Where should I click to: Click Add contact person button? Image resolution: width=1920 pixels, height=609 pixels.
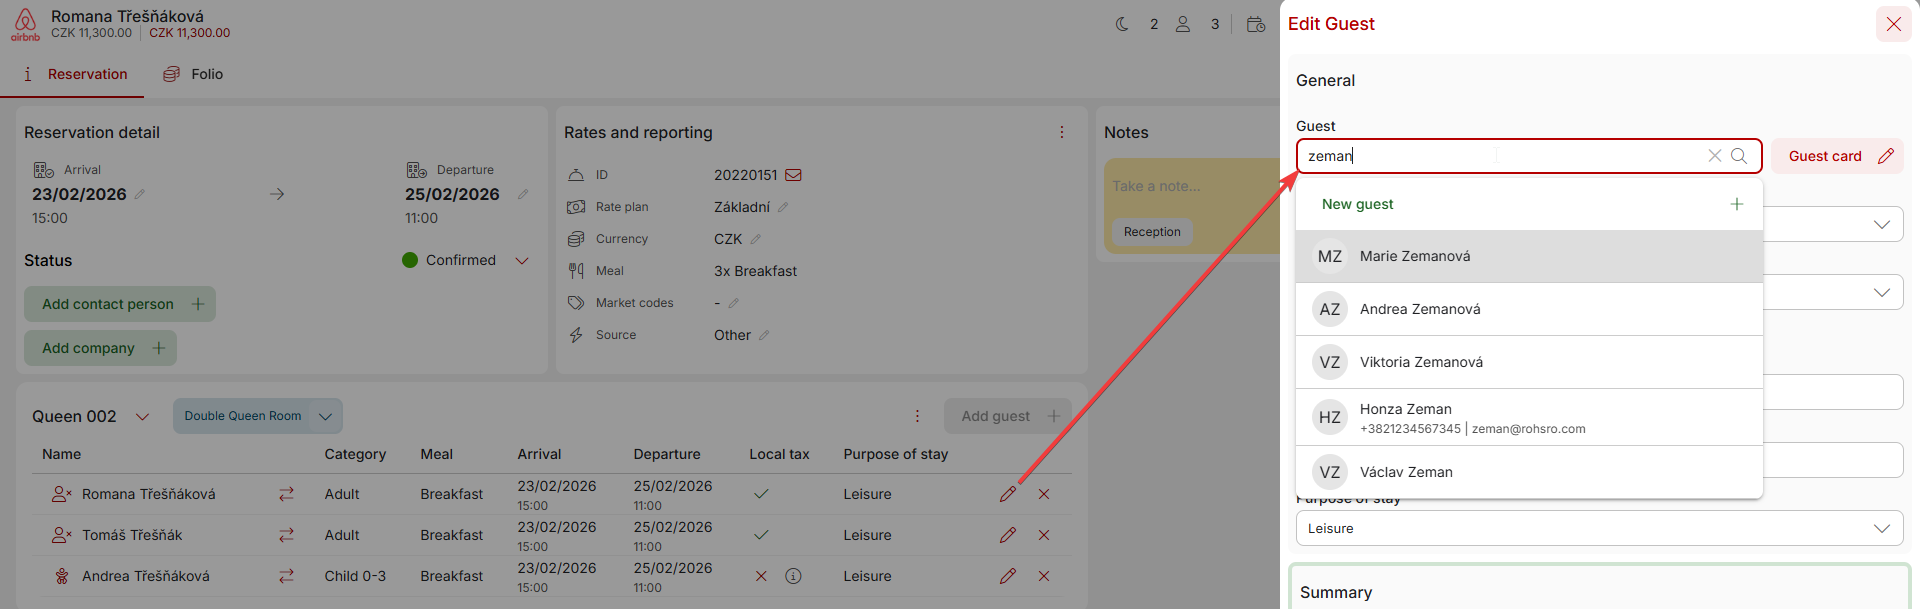pos(120,304)
